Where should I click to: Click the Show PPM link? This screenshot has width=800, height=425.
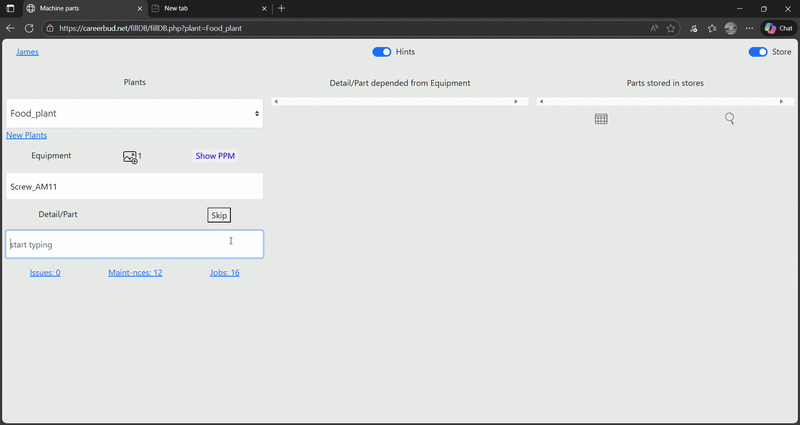point(215,156)
